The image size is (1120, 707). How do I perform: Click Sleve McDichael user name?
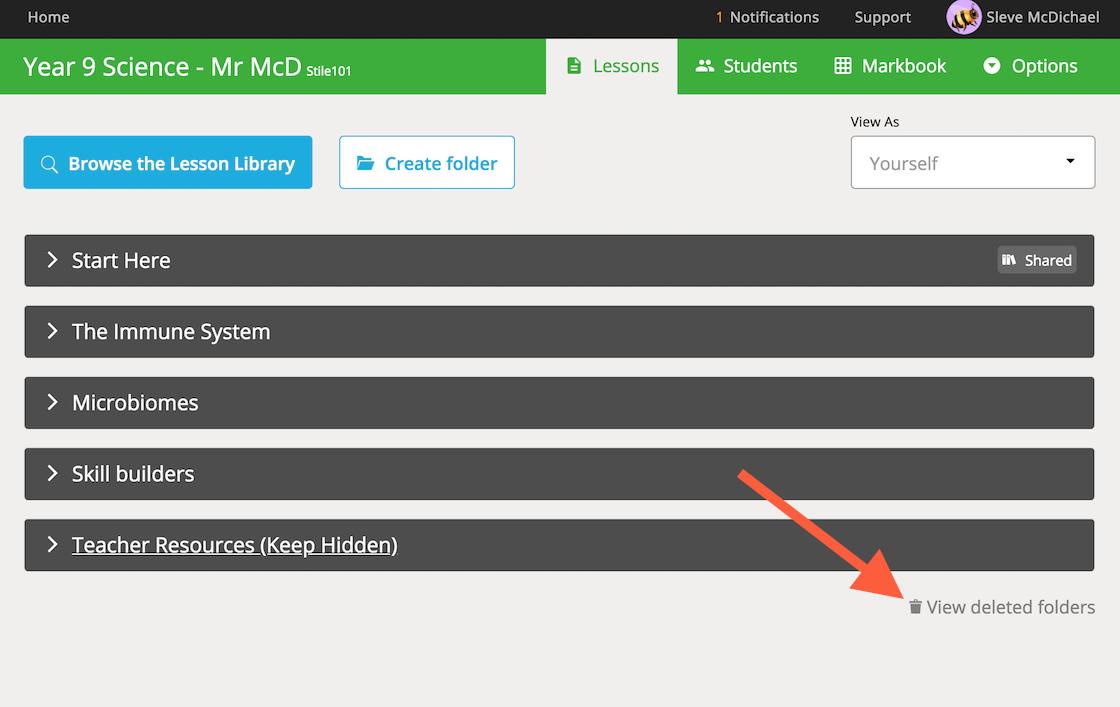coord(1042,17)
